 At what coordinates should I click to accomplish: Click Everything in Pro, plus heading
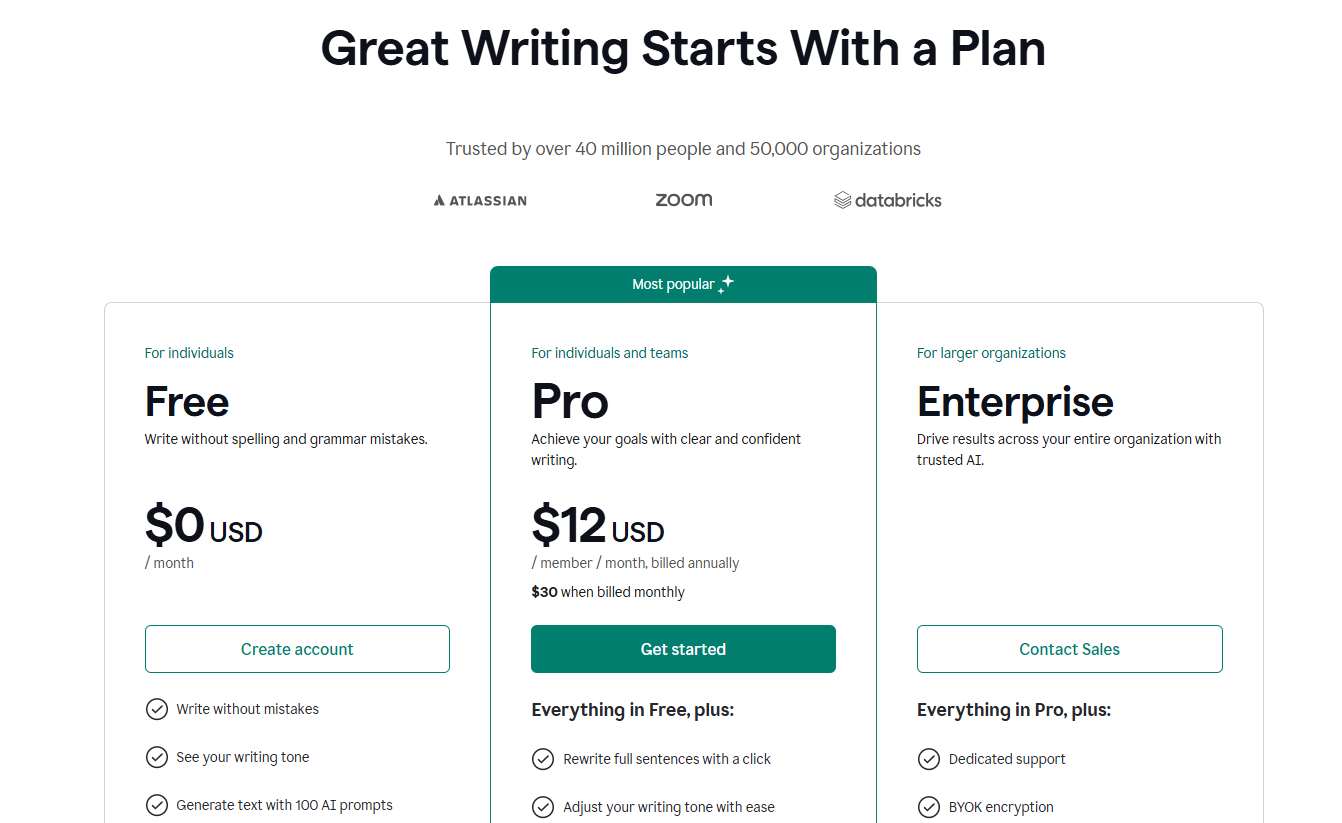1013,709
